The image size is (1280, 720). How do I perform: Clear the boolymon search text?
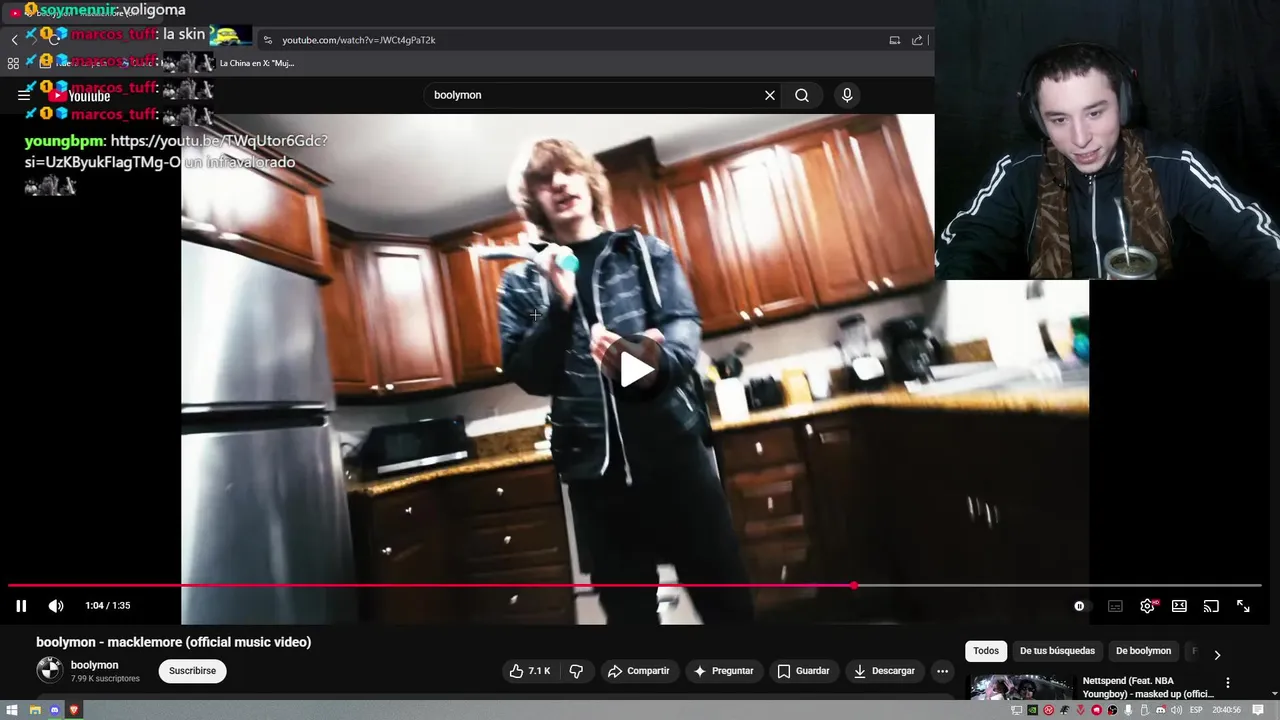770,95
